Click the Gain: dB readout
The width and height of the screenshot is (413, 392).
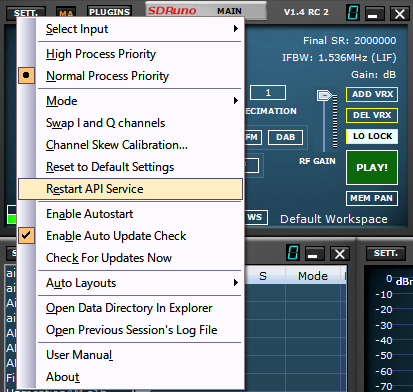coord(373,75)
